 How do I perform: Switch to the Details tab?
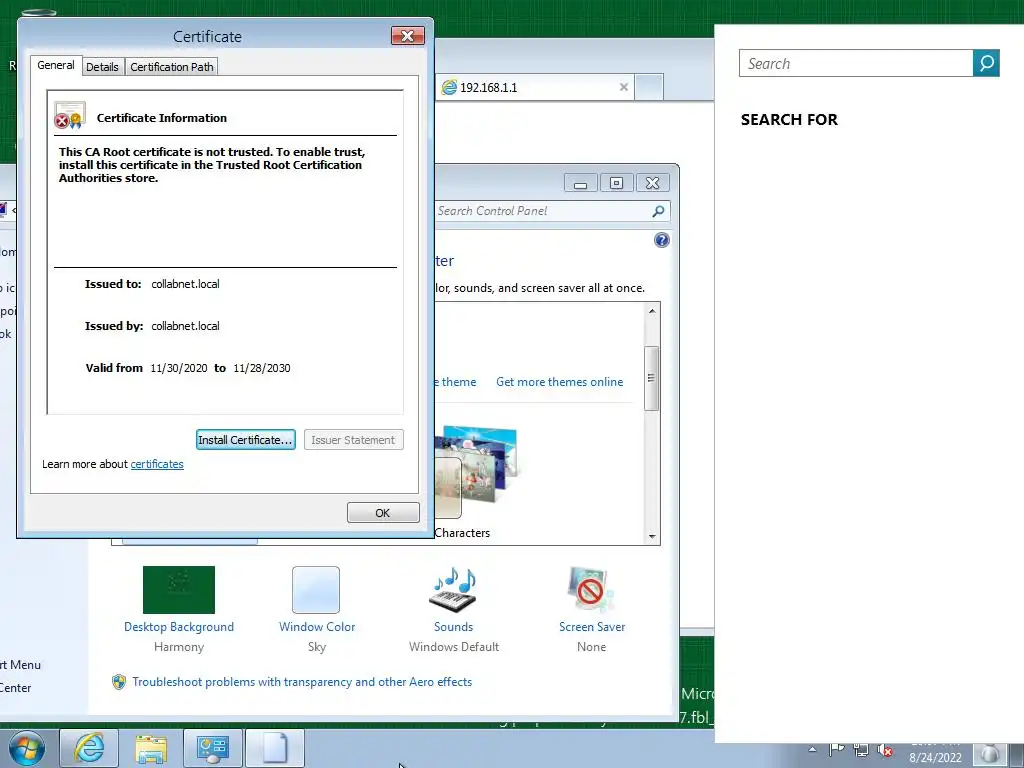coord(102,67)
